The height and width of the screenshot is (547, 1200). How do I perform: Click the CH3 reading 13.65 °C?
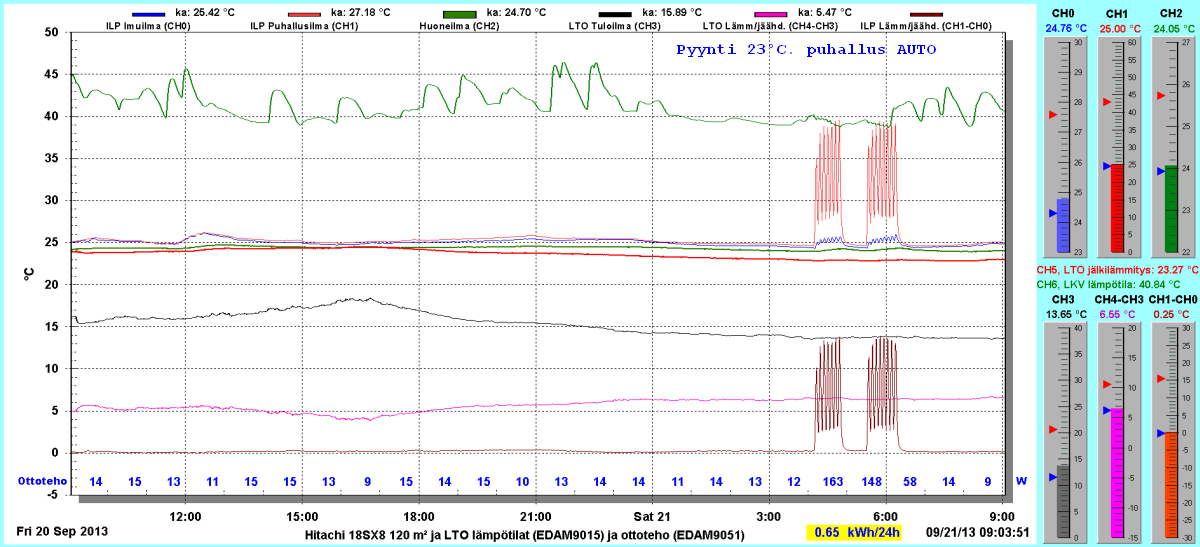pos(1064,313)
